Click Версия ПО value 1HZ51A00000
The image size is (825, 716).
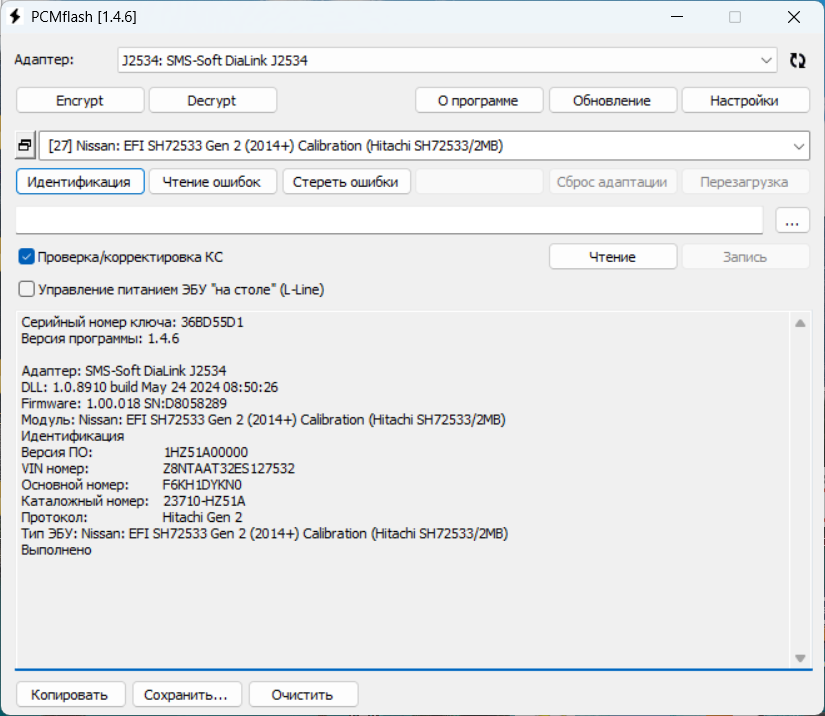click(206, 452)
